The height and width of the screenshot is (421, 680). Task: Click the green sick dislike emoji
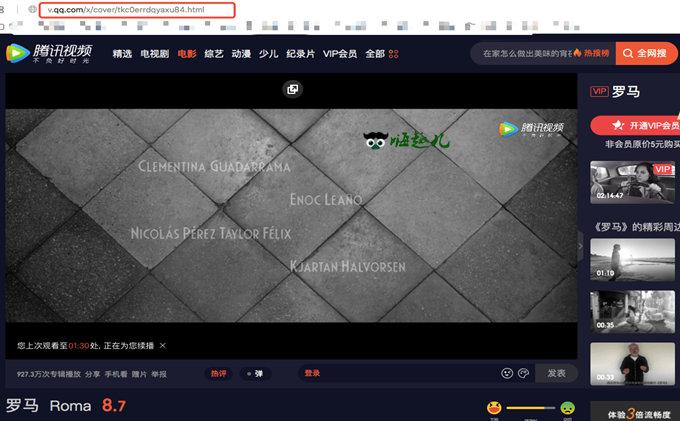567,408
